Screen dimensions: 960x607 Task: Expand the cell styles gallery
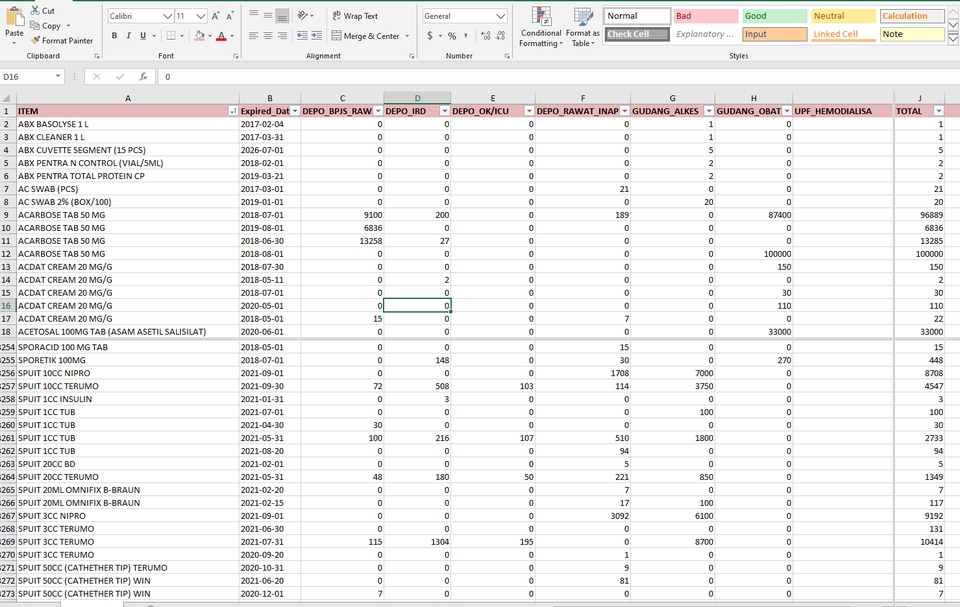pos(953,39)
